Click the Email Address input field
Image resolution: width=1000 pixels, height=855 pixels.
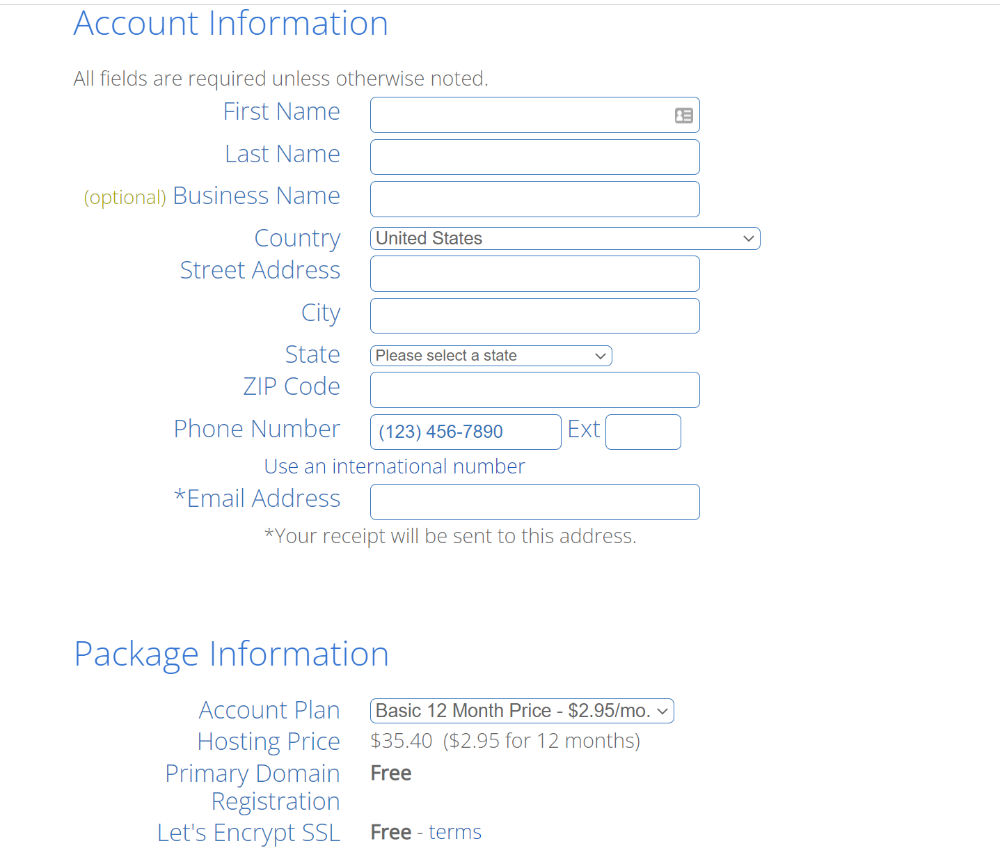point(534,502)
